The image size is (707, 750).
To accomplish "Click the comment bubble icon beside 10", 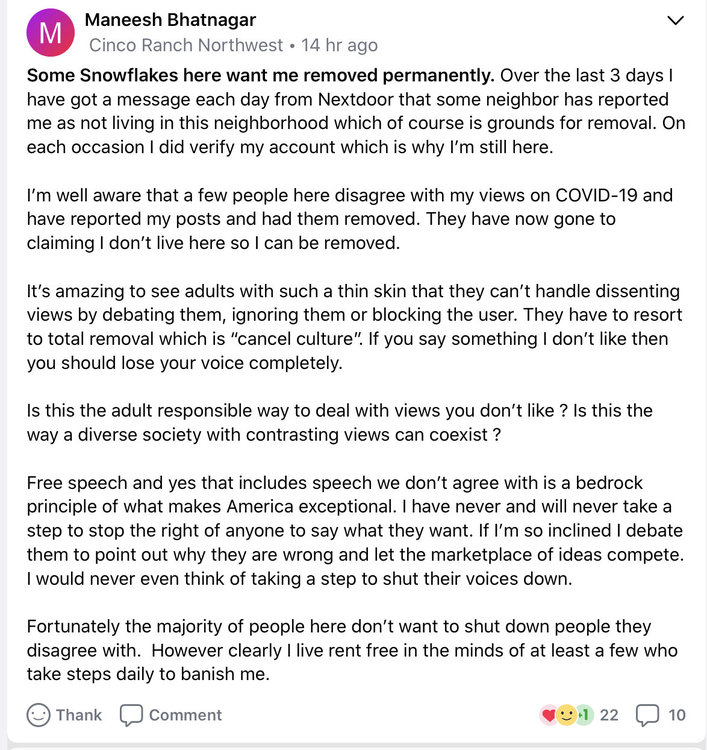I will tap(648, 715).
